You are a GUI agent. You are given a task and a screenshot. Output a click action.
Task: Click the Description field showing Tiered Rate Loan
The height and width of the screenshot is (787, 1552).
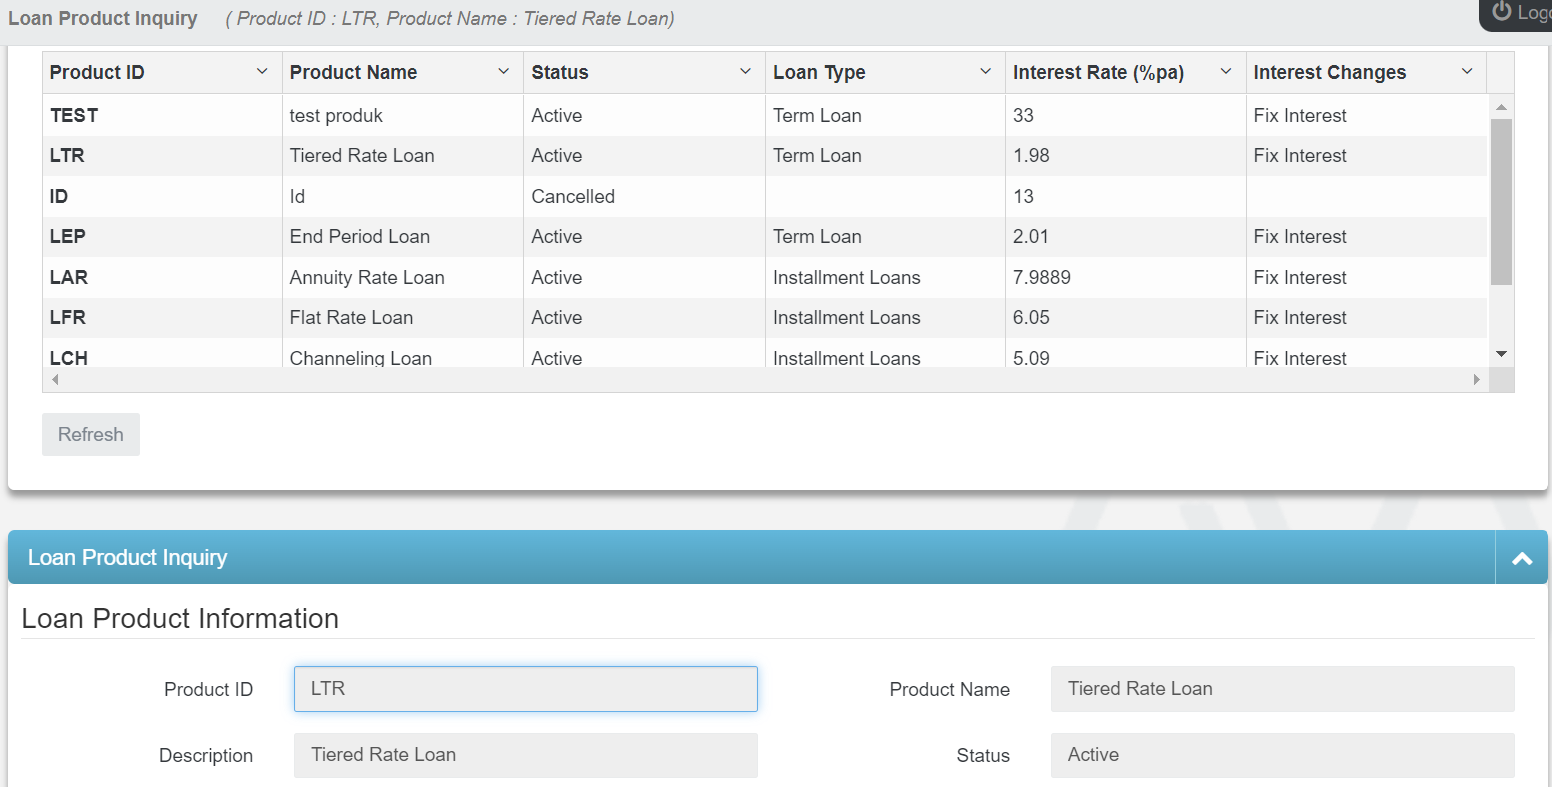pyautogui.click(x=524, y=755)
